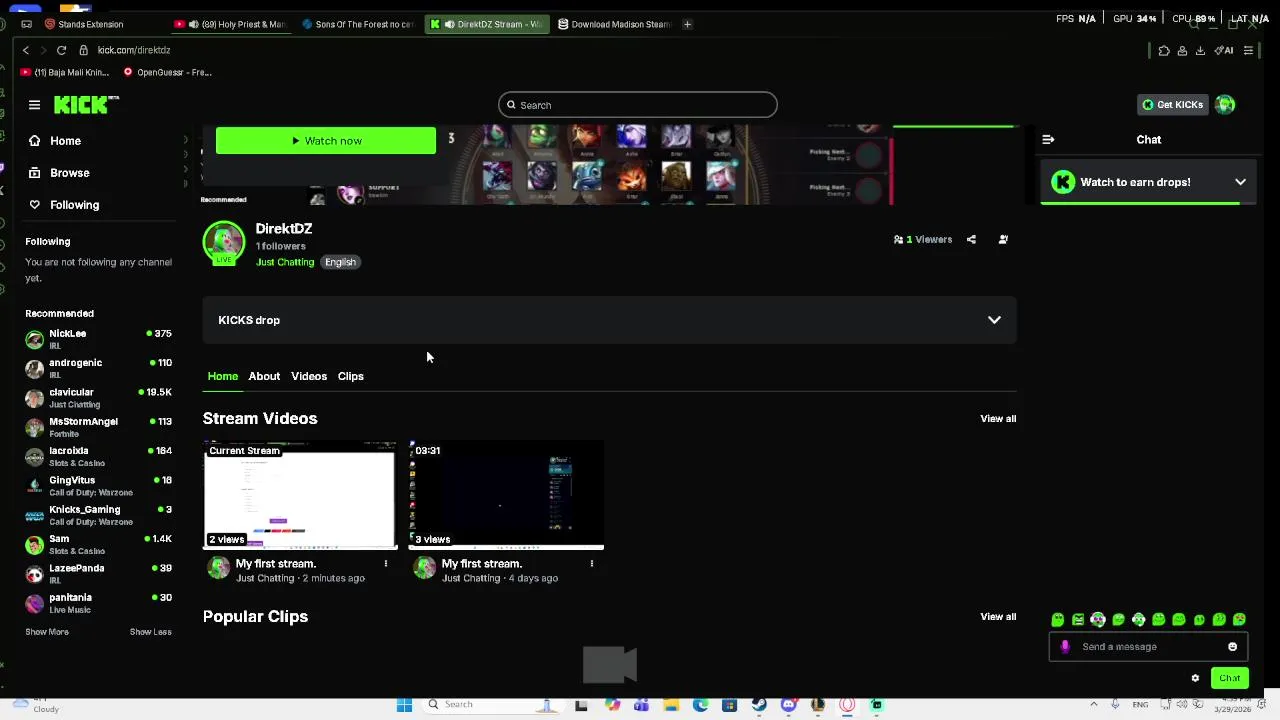Screen dimensions: 1280x720
Task: Go to Home in the sidebar
Action: [x=55, y=141]
